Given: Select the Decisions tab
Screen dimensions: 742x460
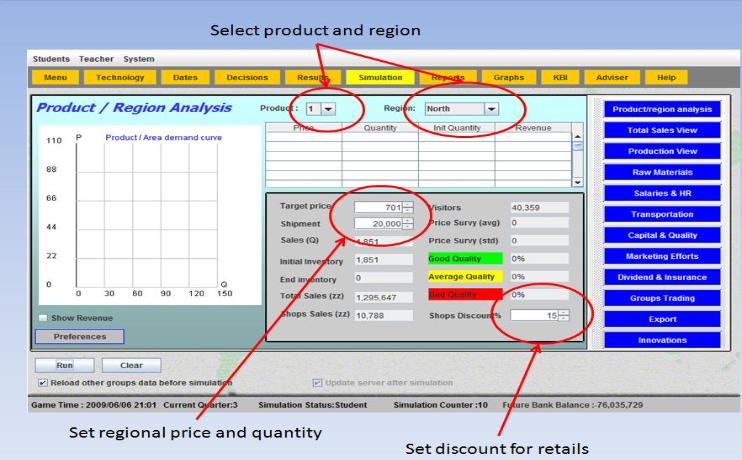Looking at the screenshot, I should [x=249, y=77].
